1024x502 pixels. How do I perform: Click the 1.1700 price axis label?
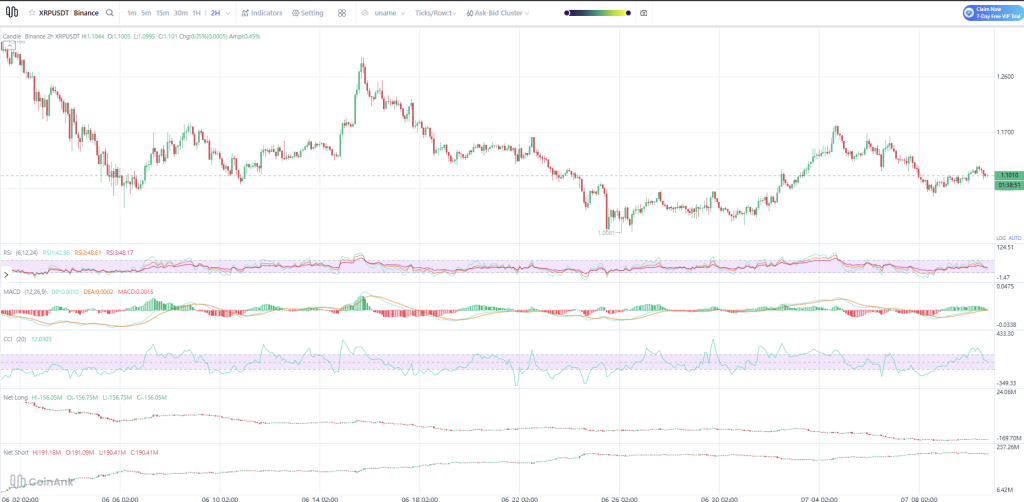[1006, 133]
